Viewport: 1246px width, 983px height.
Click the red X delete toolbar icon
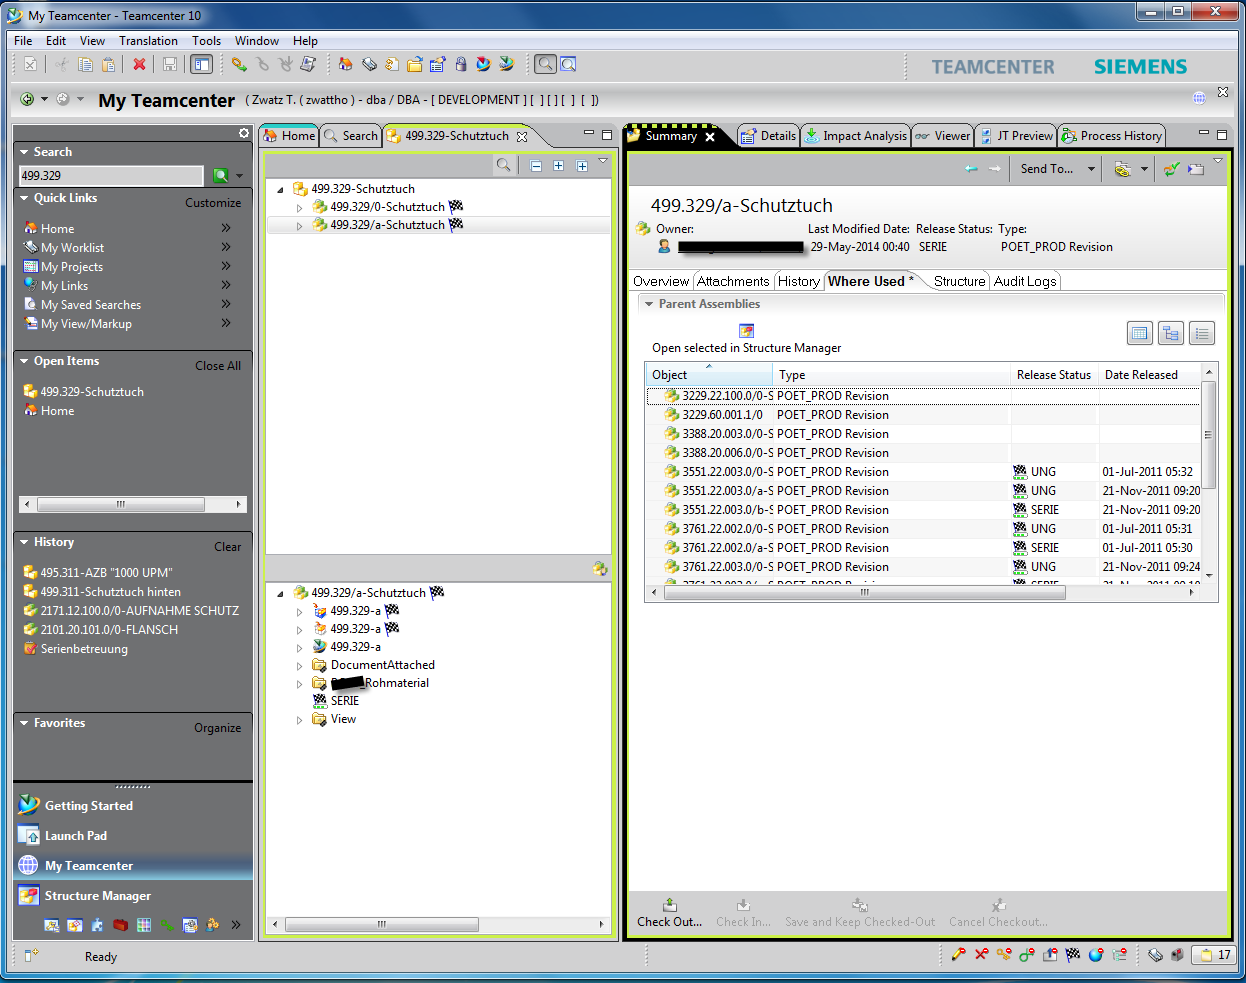139,64
